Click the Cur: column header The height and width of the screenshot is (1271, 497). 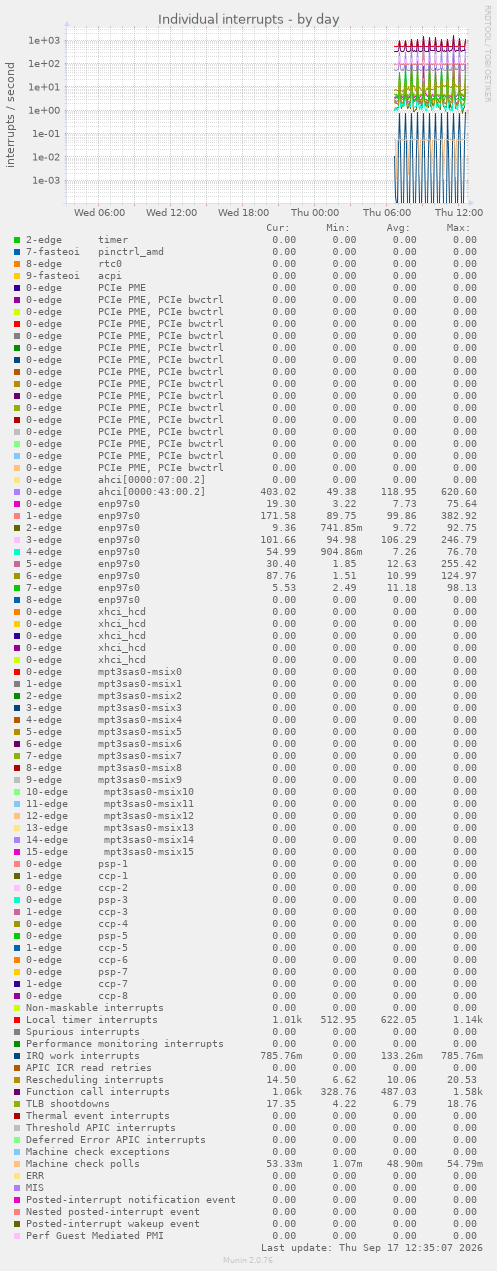pos(278,228)
